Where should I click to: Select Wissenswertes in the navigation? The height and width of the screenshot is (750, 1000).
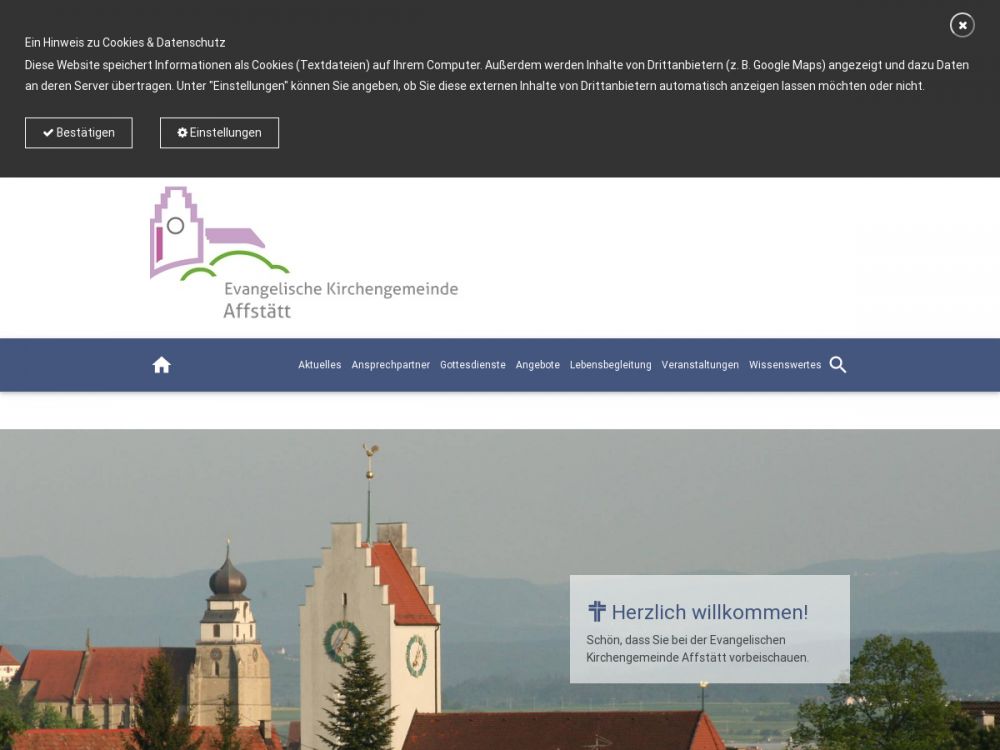[x=785, y=365]
